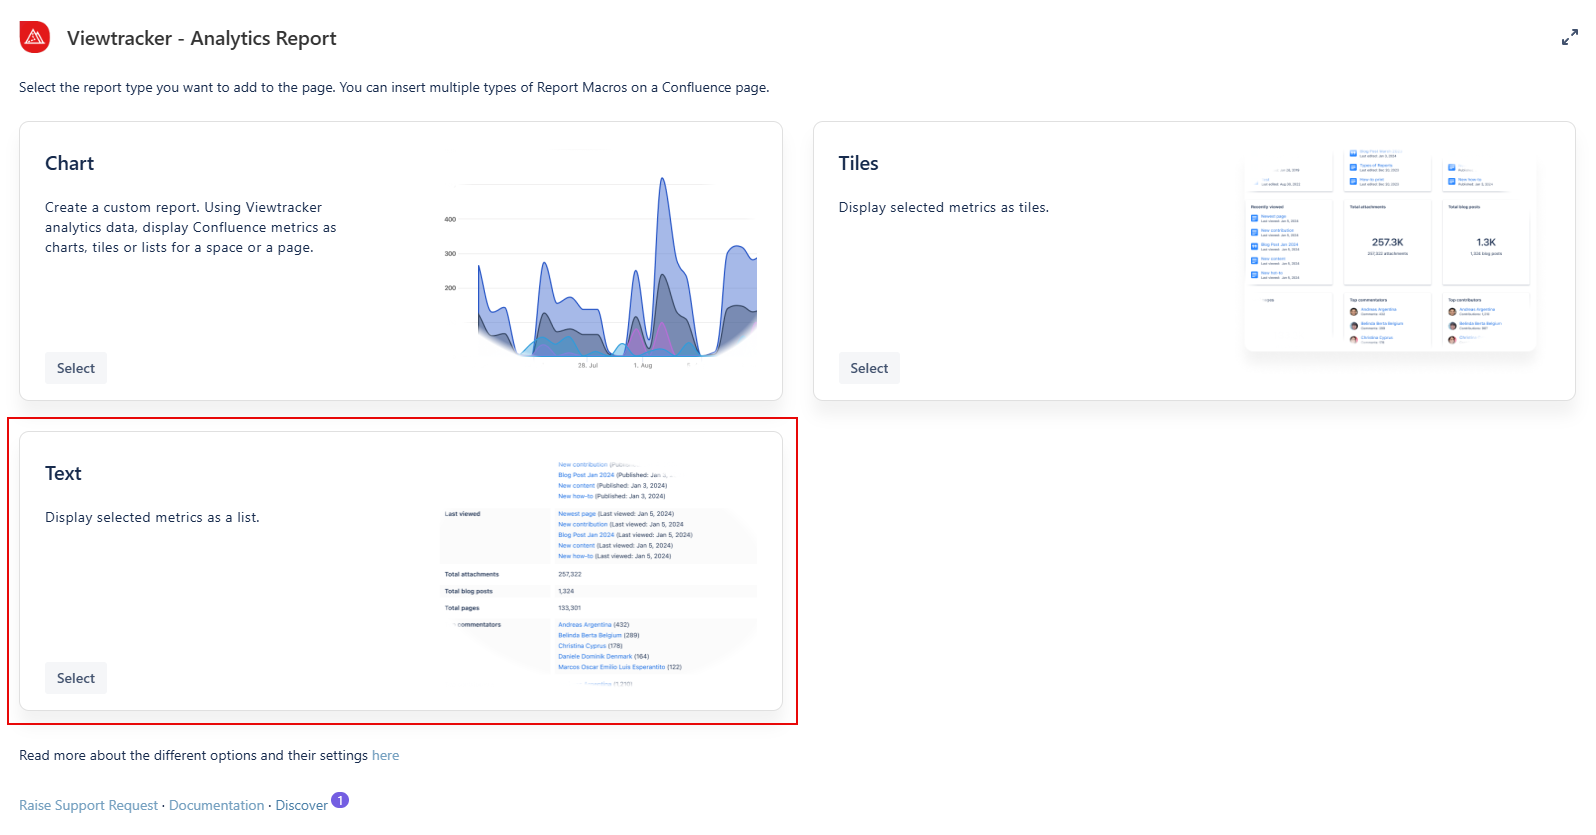Viewport: 1596px width, 835px height.
Task: Expand the dialog with the fullscreen arrows icon
Action: tap(1569, 38)
